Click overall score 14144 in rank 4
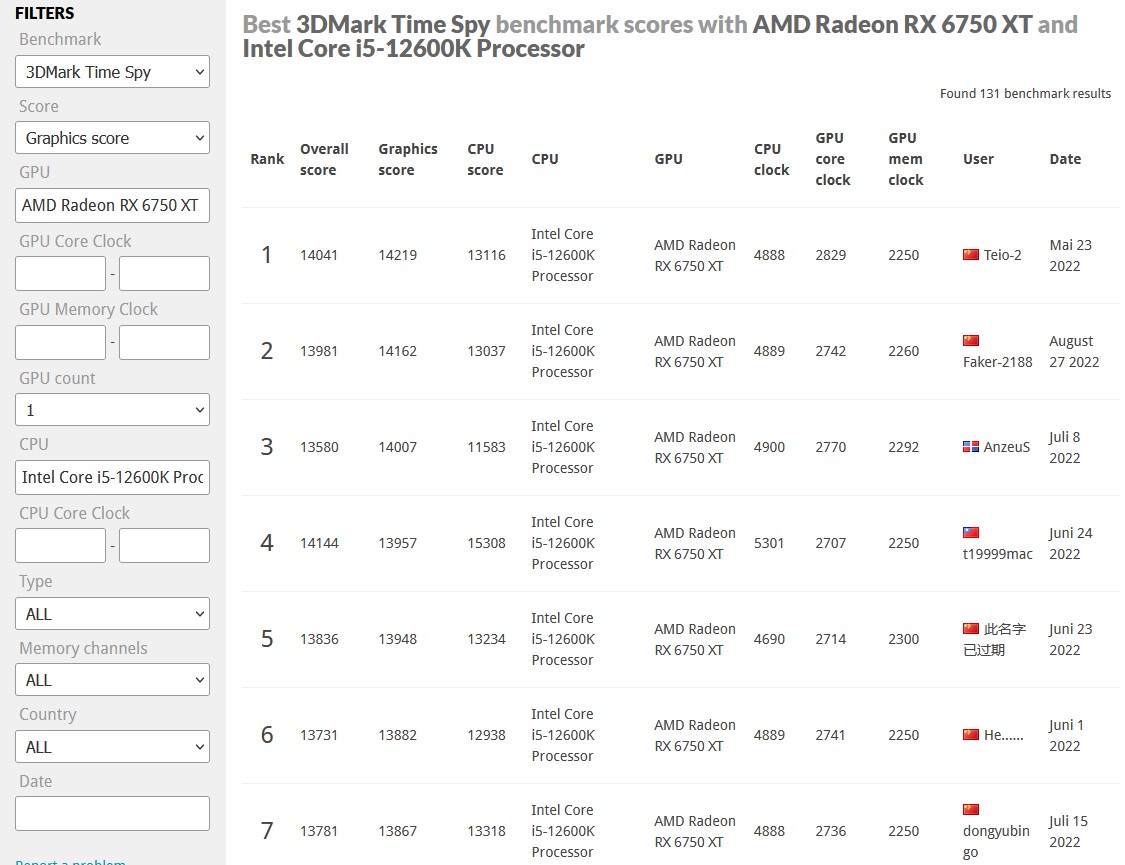Image resolution: width=1125 pixels, height=865 pixels. coord(319,543)
